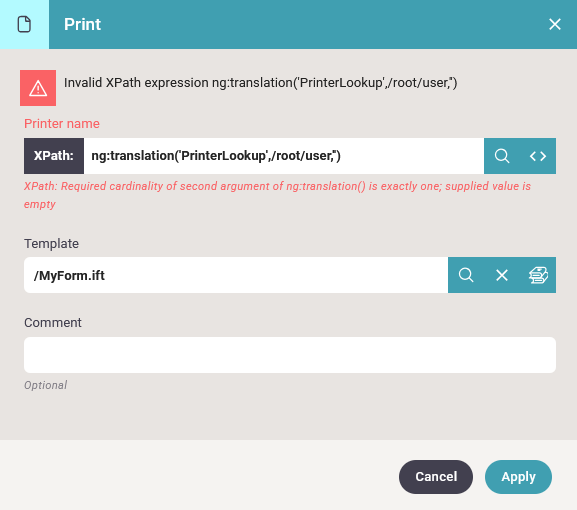Close the Print dialog
The height and width of the screenshot is (510, 577).
555,24
